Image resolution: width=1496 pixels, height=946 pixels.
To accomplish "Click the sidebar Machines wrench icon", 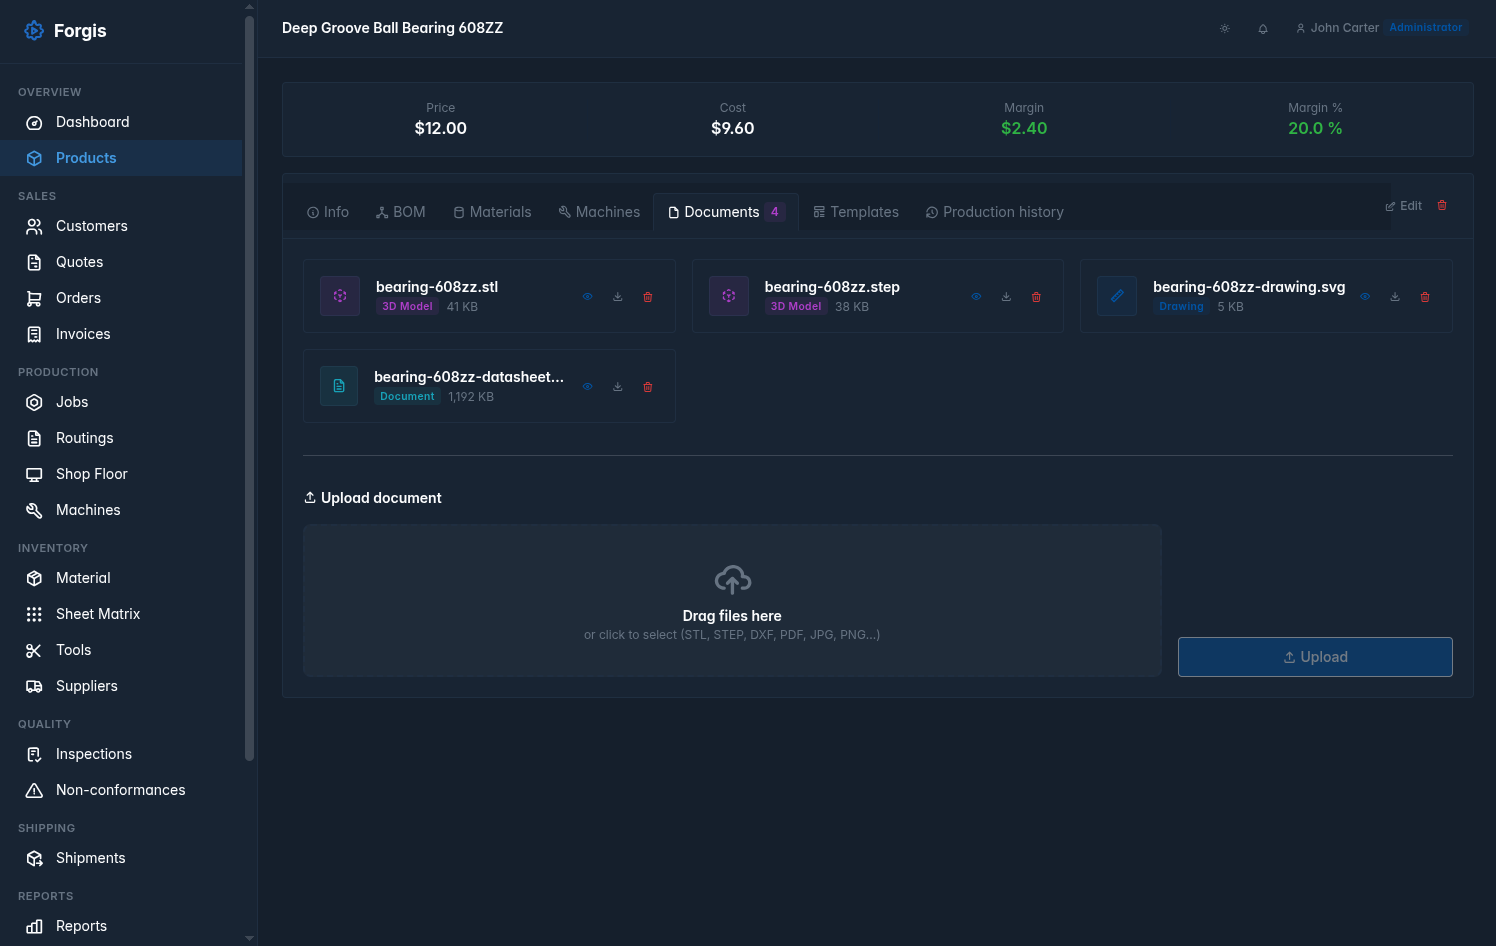I will [34, 510].
